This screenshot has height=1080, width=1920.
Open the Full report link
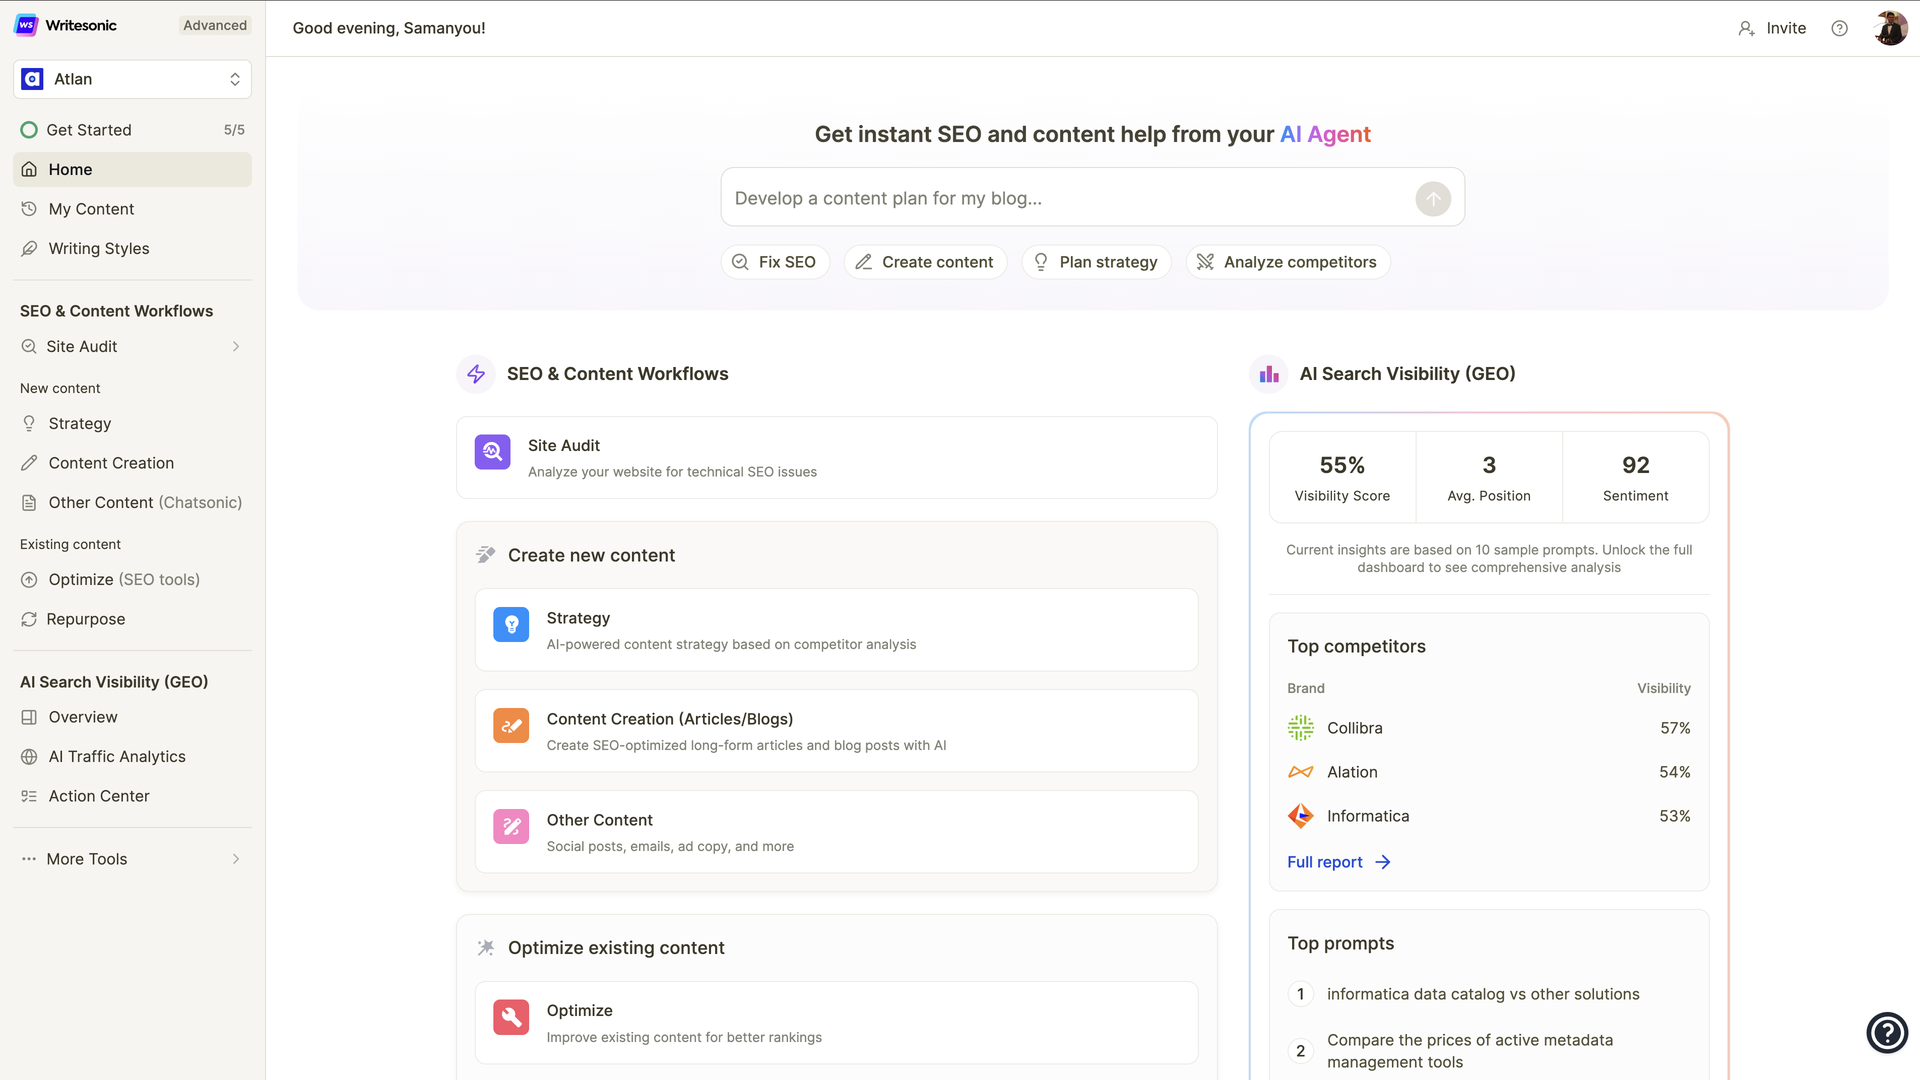point(1324,861)
